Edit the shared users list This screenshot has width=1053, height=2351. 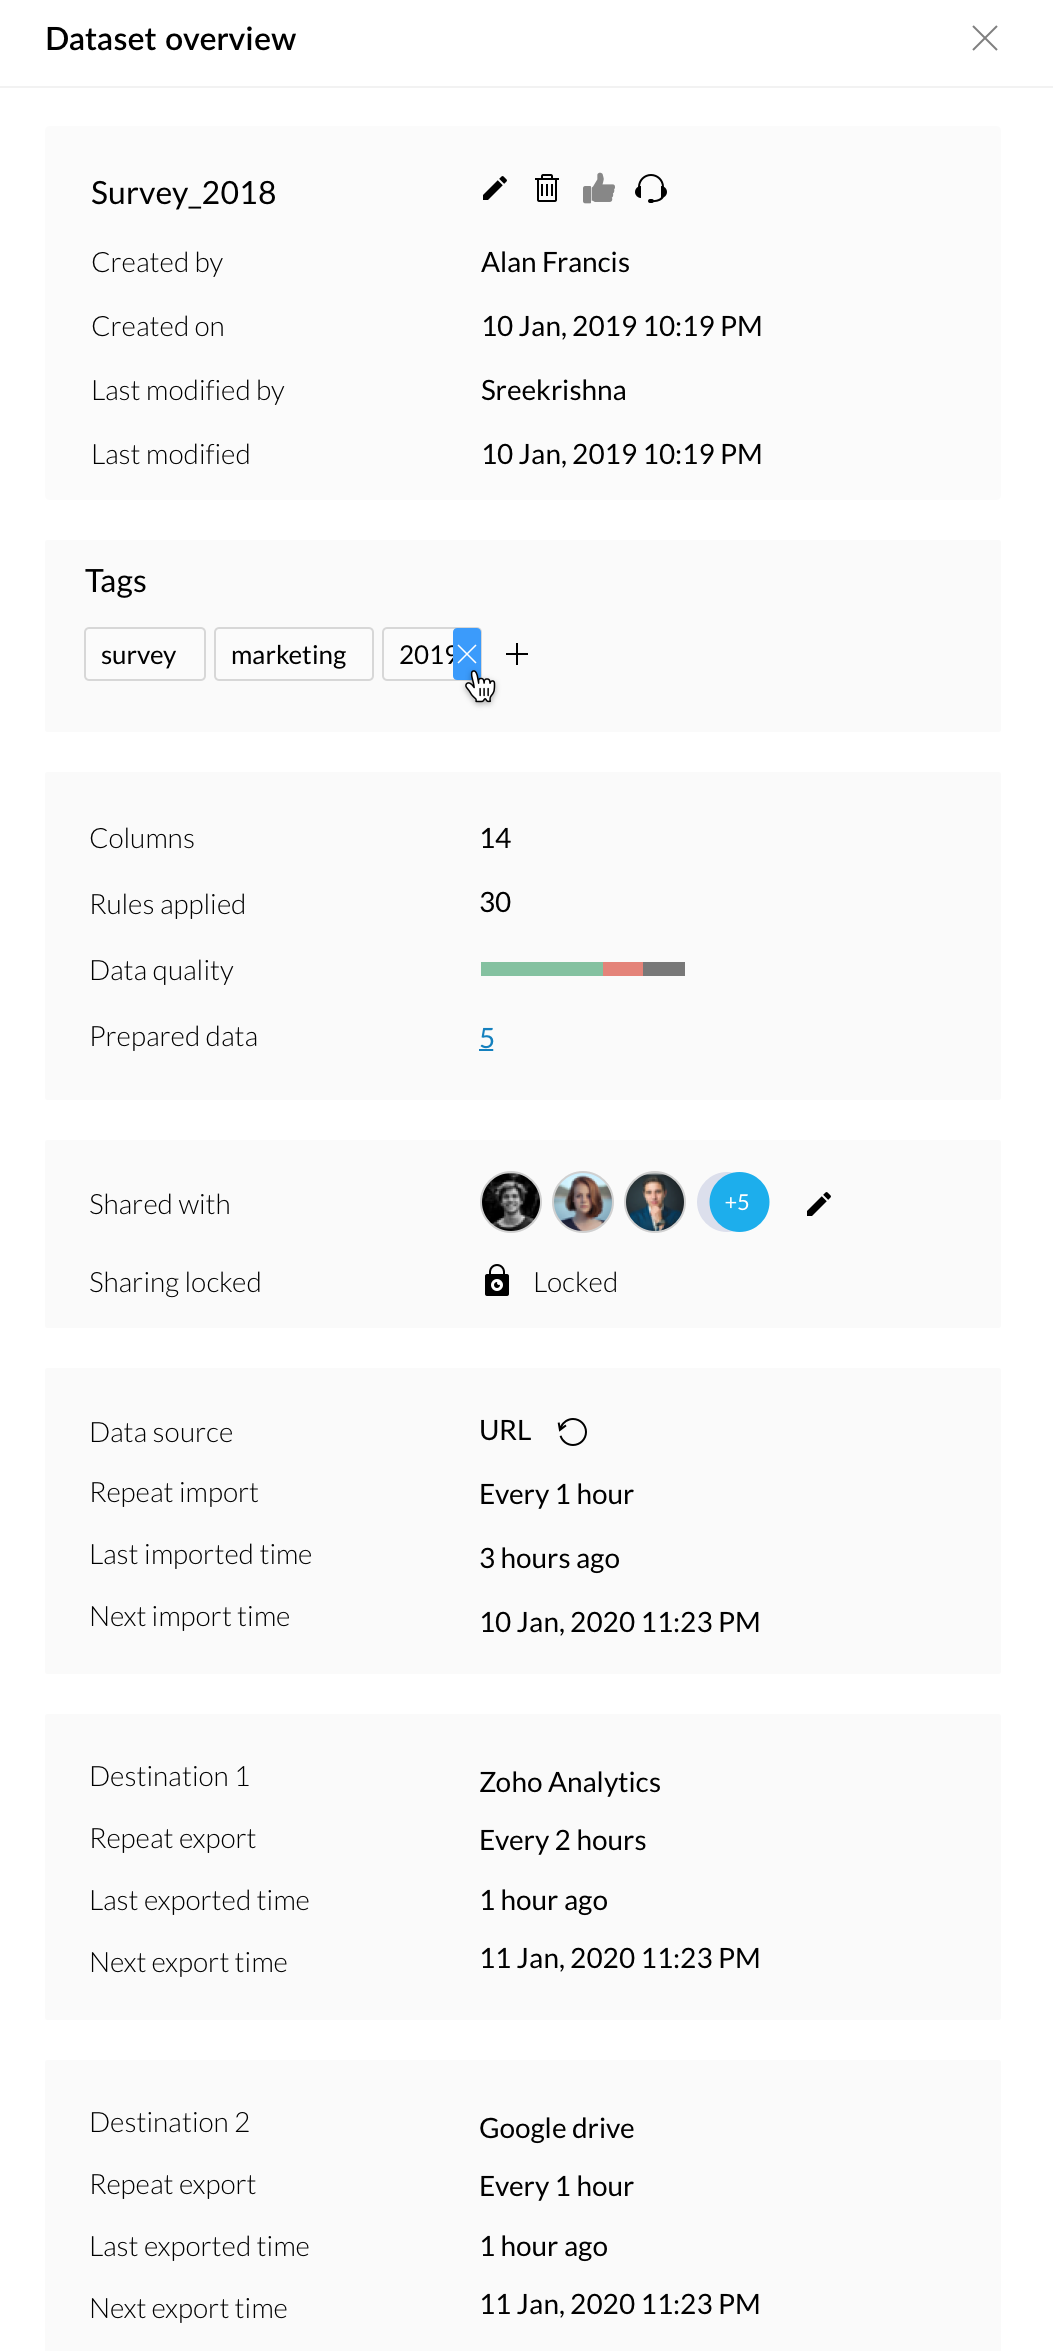pyautogui.click(x=819, y=1204)
